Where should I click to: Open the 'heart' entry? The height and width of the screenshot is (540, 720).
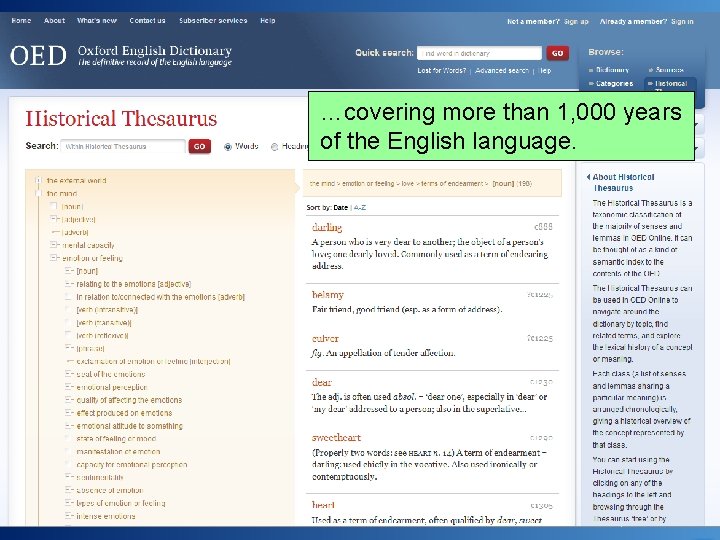[x=323, y=505]
